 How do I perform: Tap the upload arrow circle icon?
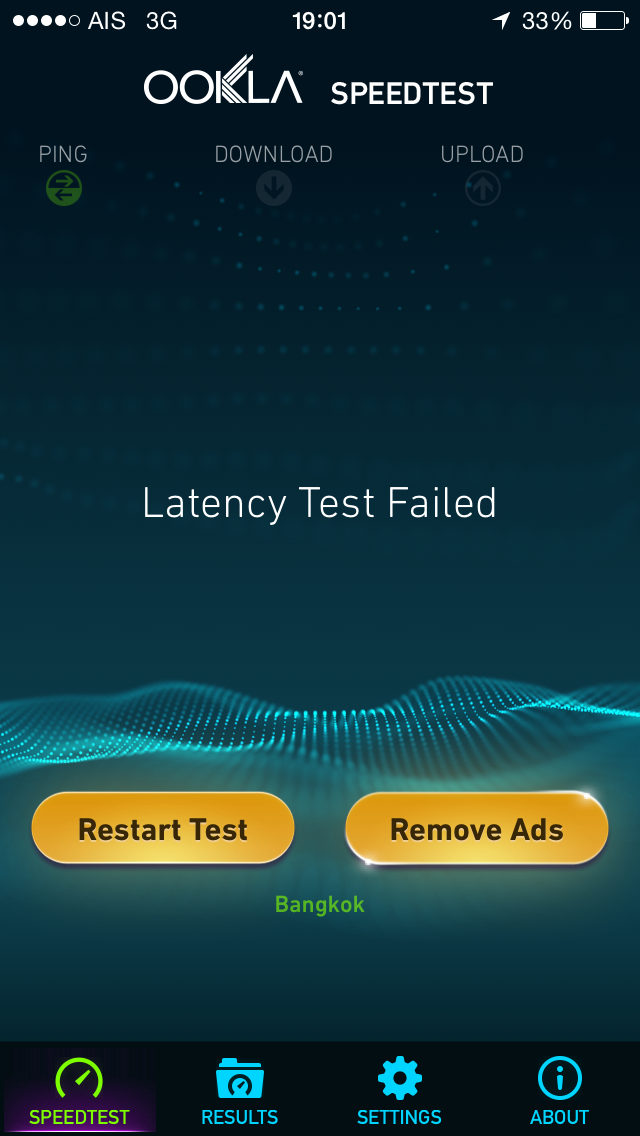(483, 189)
